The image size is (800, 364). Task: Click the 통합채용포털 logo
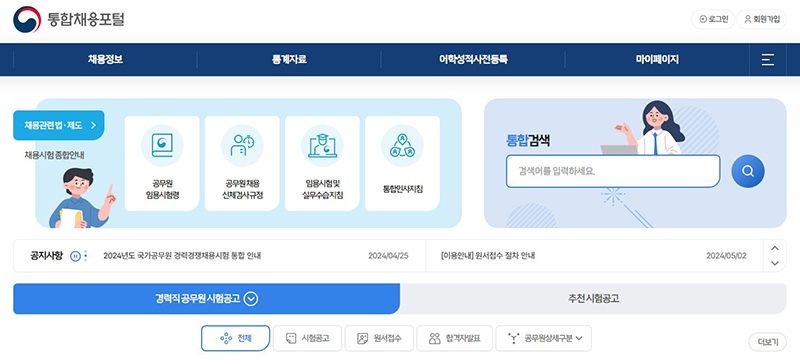[x=69, y=19]
